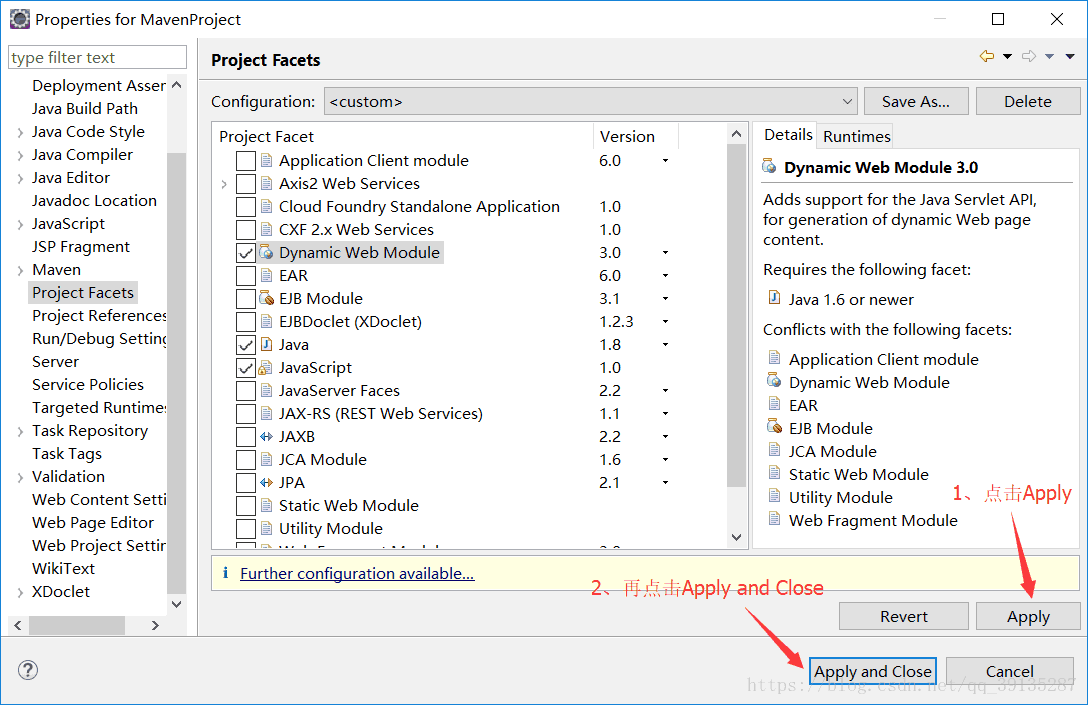Expand the Axis2 Web Services tree node
The width and height of the screenshot is (1088, 705).
coord(224,184)
